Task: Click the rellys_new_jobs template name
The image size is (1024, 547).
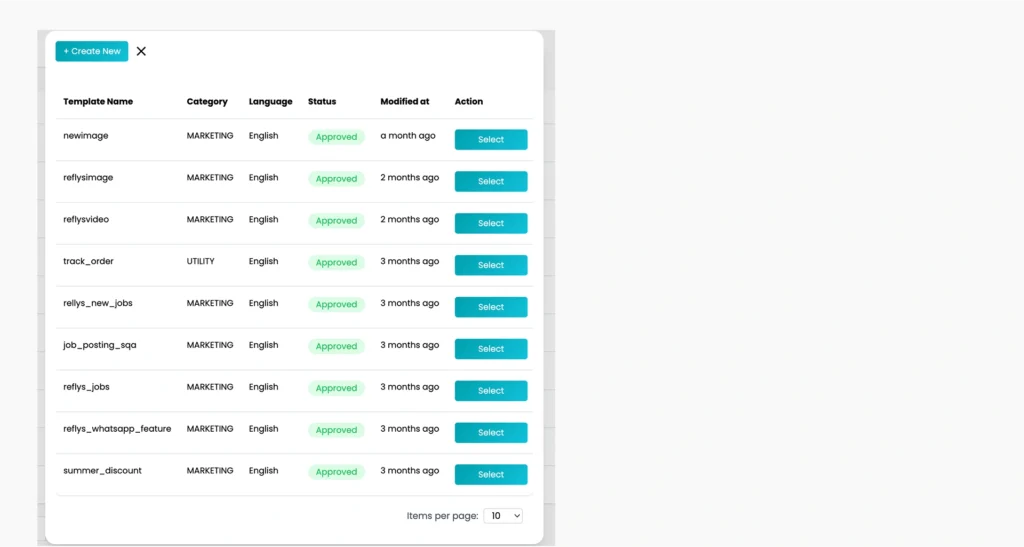Action: pyautogui.click(x=98, y=303)
